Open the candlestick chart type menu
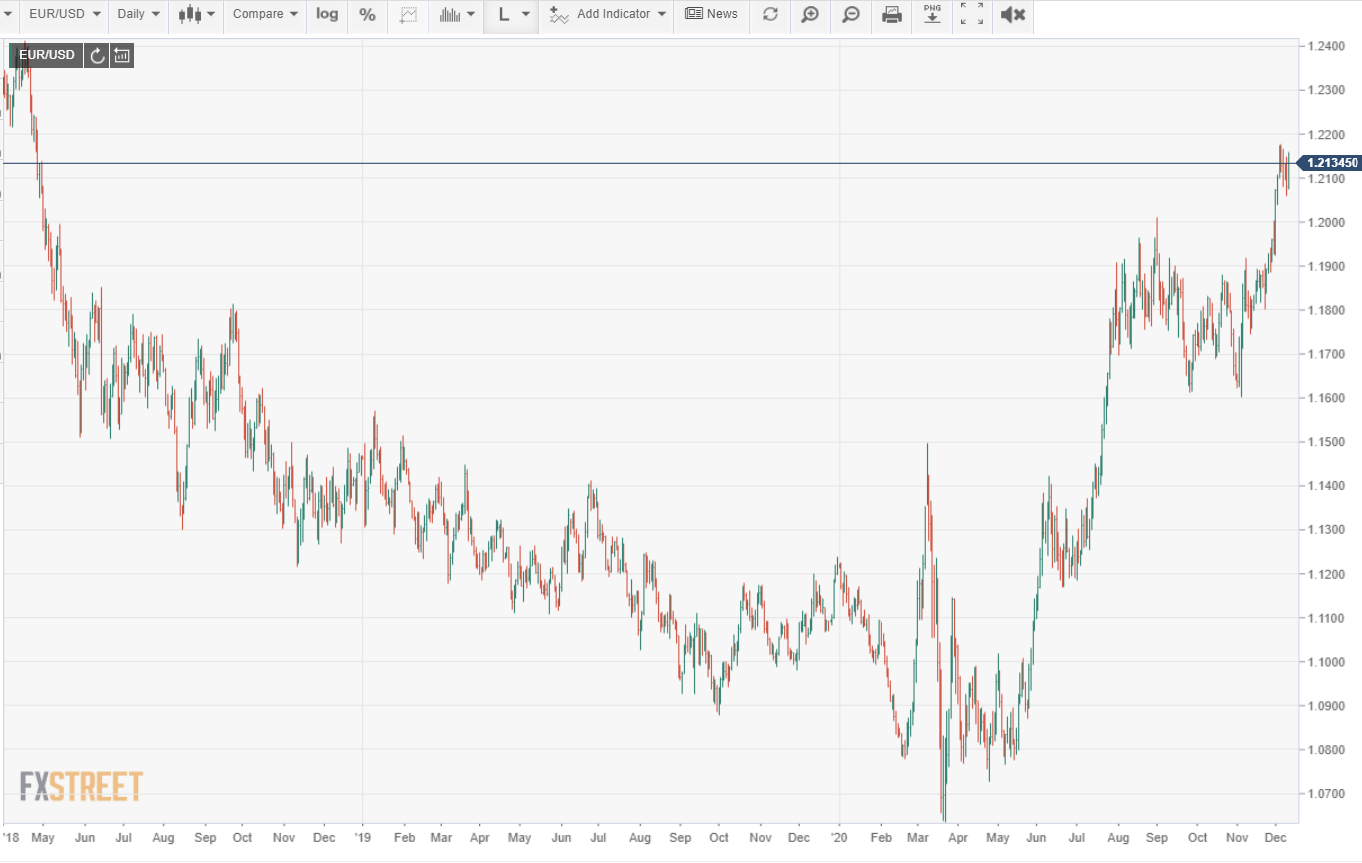Screen dimensions: 1362x863 click(x=196, y=14)
